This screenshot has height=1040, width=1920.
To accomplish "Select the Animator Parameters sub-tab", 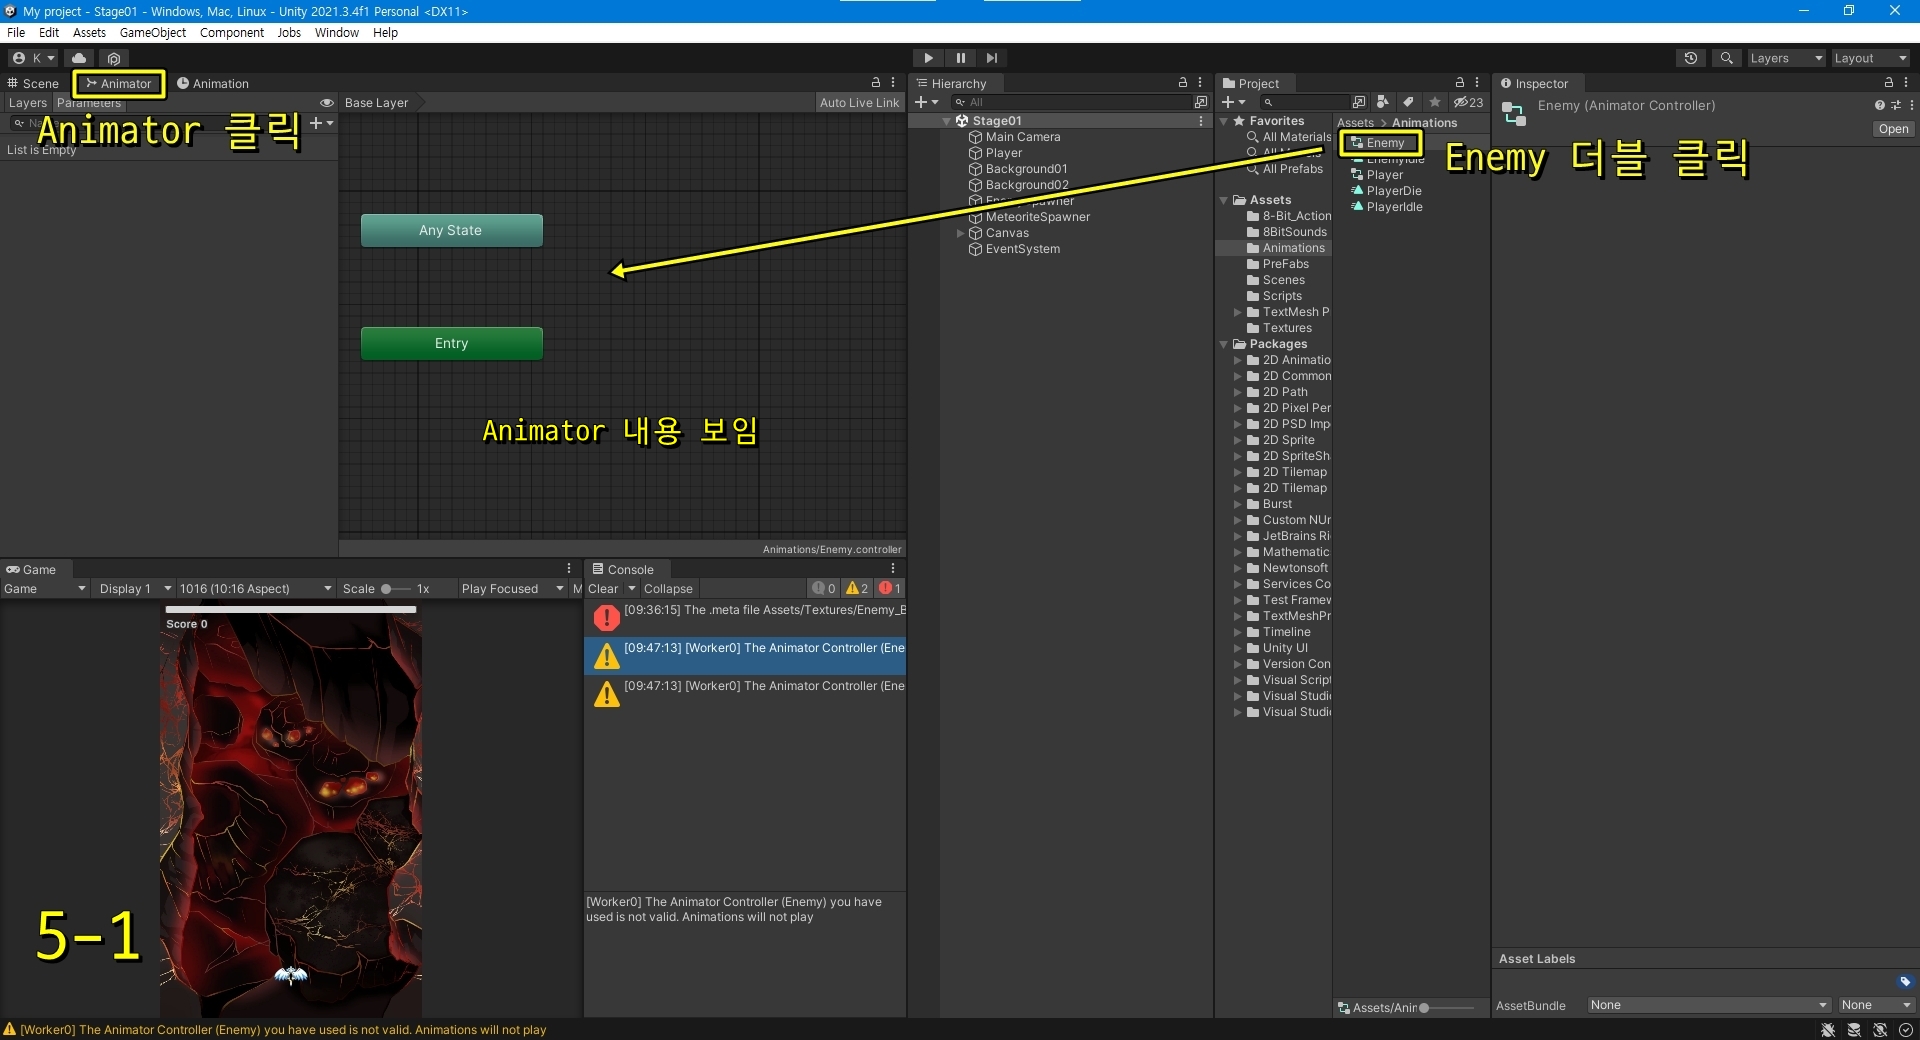I will 89,103.
